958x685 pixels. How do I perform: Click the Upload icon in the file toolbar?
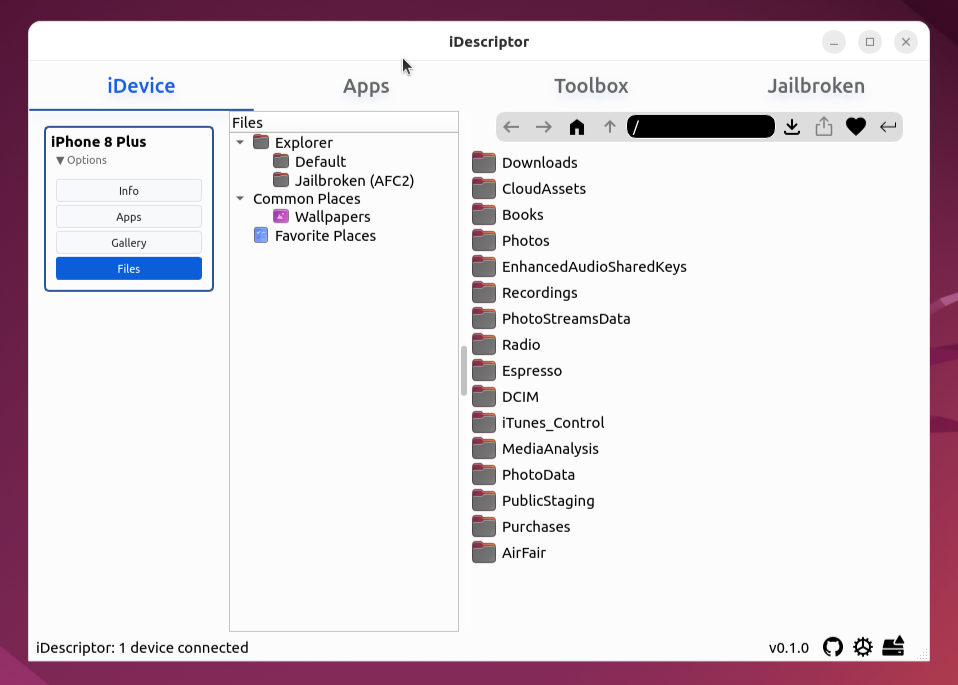(x=823, y=126)
